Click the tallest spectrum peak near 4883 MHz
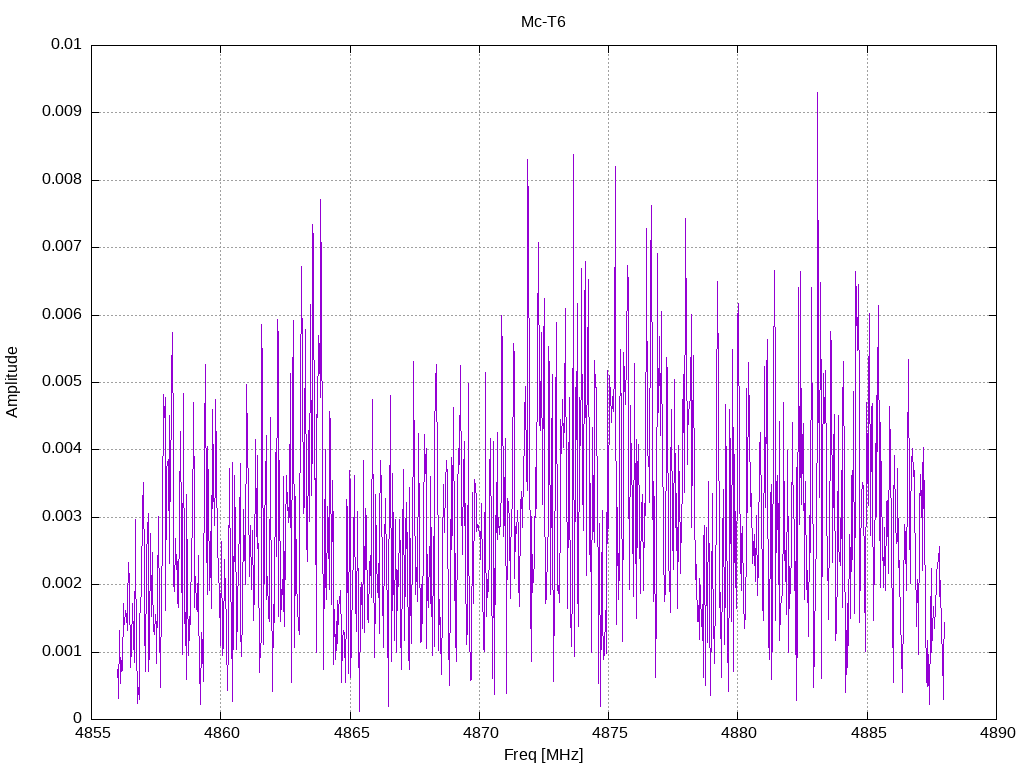The image size is (1024, 768). 817,94
